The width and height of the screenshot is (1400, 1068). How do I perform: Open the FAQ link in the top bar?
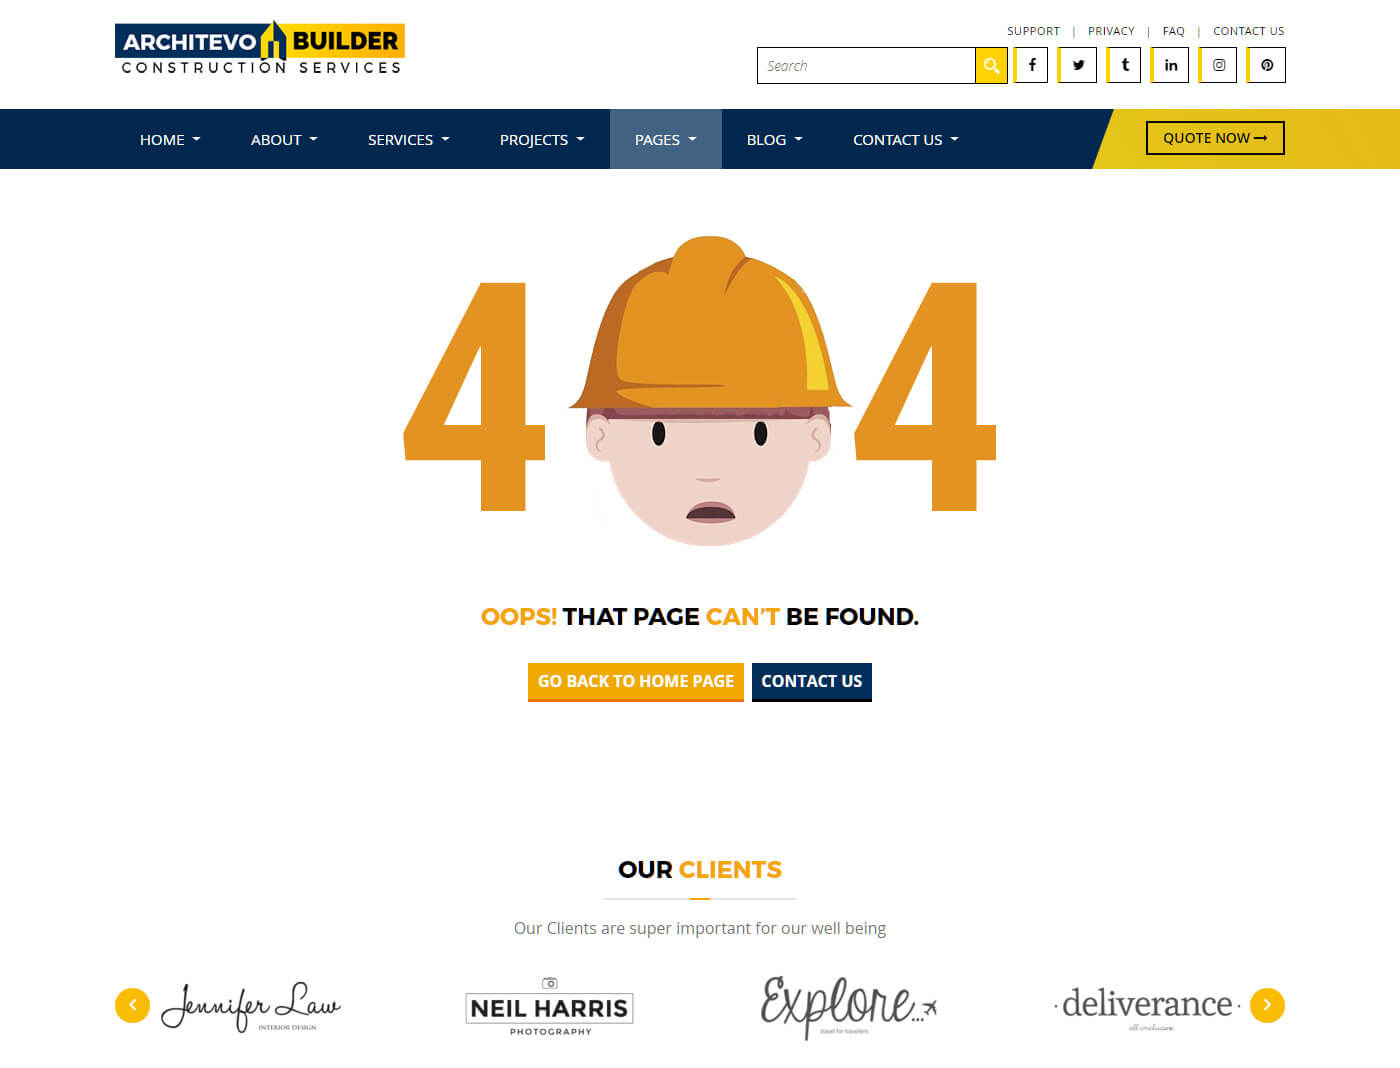[x=1173, y=31]
